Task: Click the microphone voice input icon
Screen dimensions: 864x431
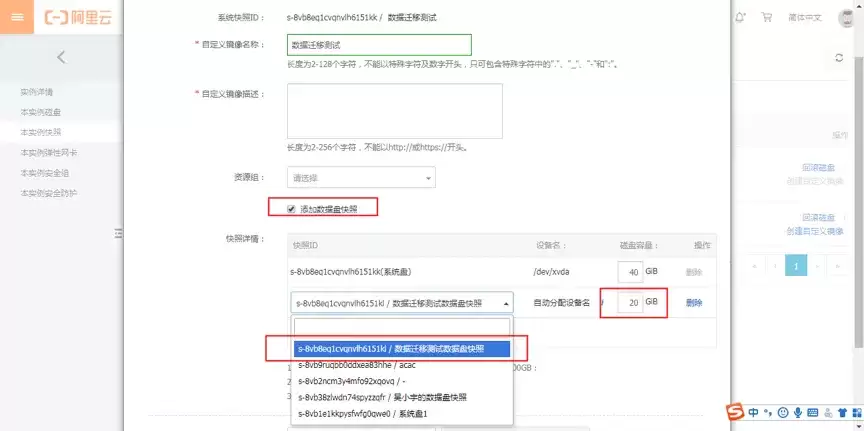Action: click(x=797, y=412)
